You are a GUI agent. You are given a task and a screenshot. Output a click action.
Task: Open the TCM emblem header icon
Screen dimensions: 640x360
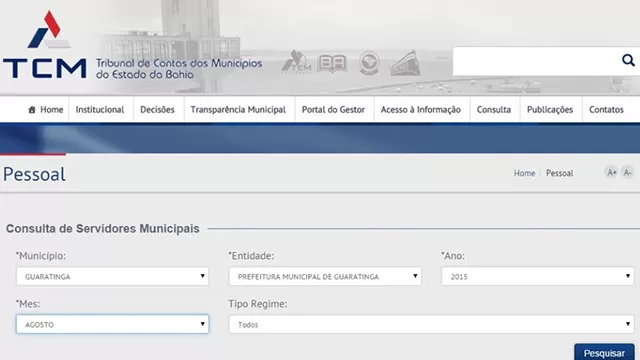tap(297, 62)
